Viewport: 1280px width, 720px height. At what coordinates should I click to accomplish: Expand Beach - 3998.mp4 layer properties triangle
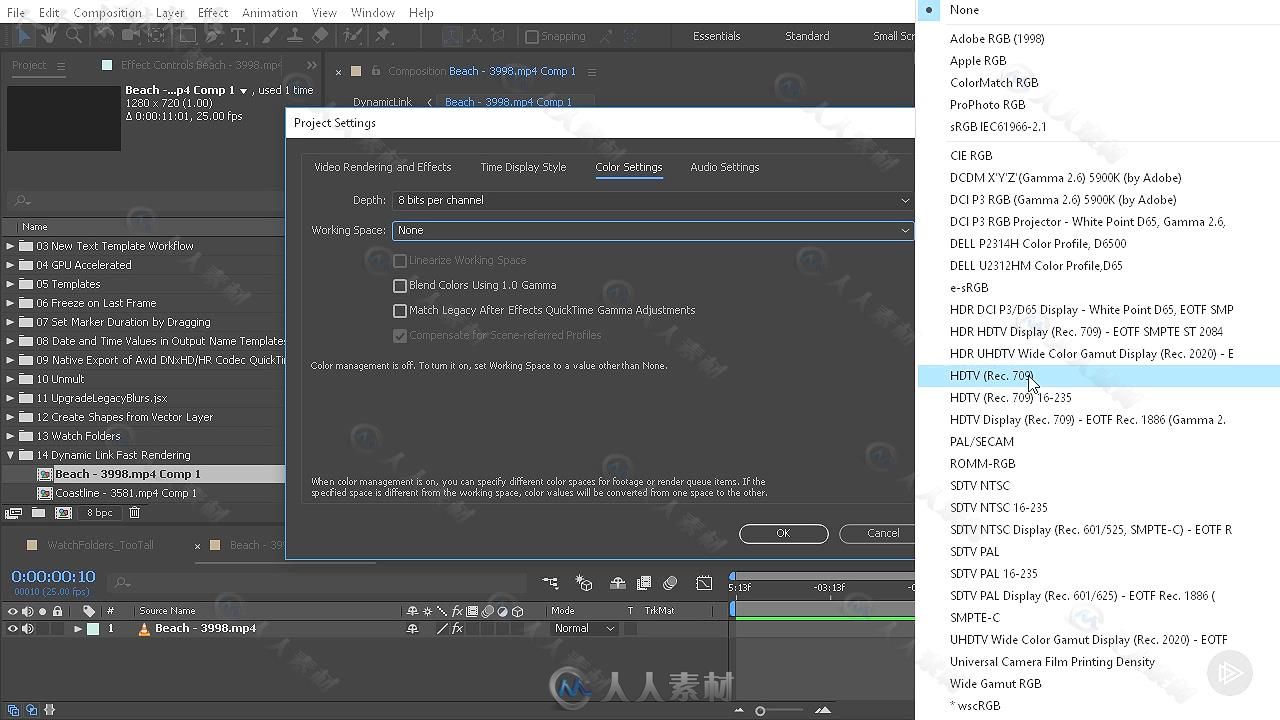[x=78, y=629]
